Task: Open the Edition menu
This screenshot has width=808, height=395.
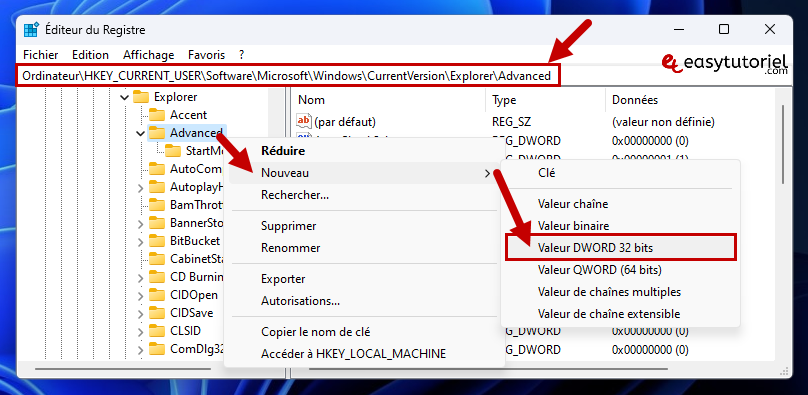Action: pos(90,55)
